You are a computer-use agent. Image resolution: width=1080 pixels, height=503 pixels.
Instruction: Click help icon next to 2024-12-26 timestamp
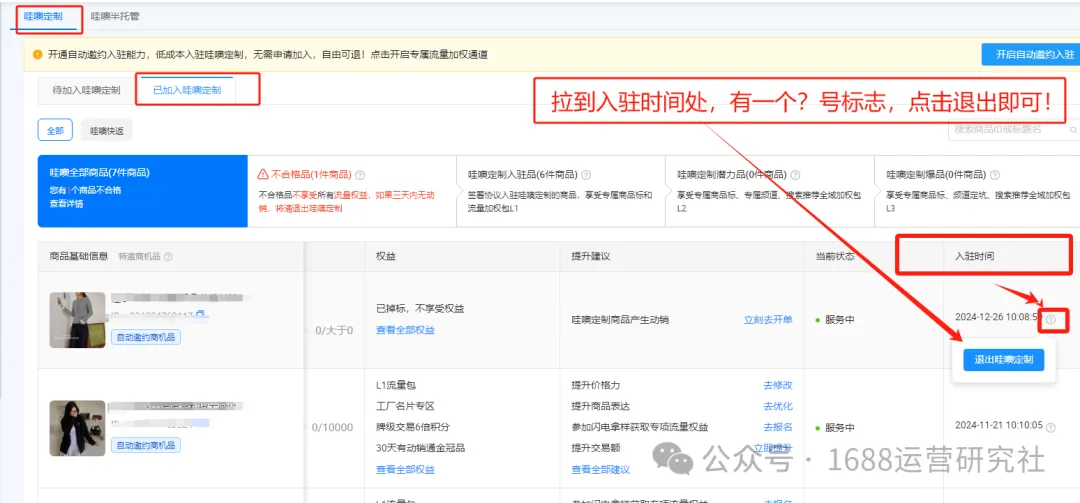click(1050, 320)
